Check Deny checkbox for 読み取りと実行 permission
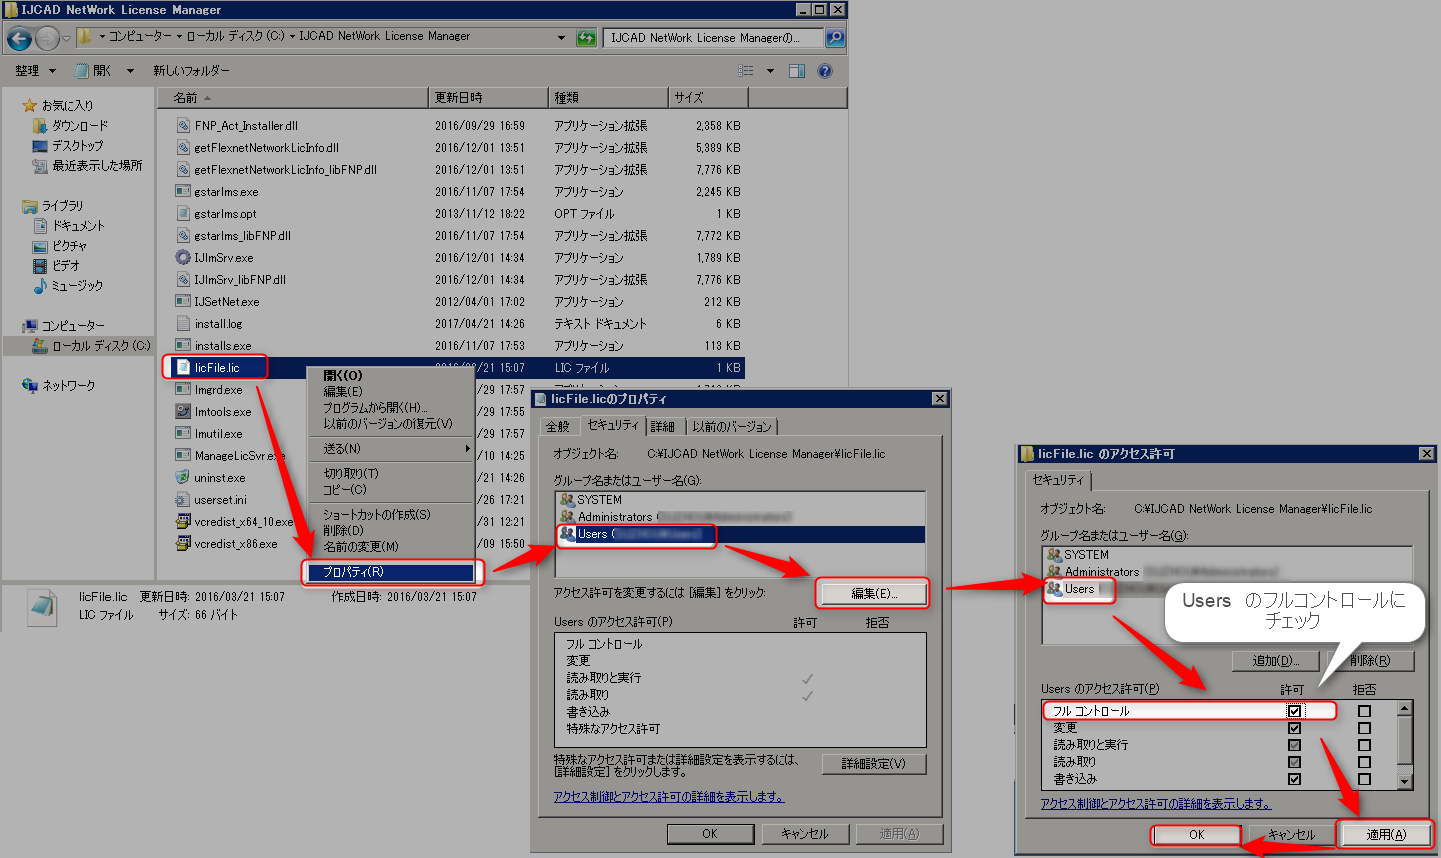Image resolution: width=1441 pixels, height=858 pixels. [1364, 745]
